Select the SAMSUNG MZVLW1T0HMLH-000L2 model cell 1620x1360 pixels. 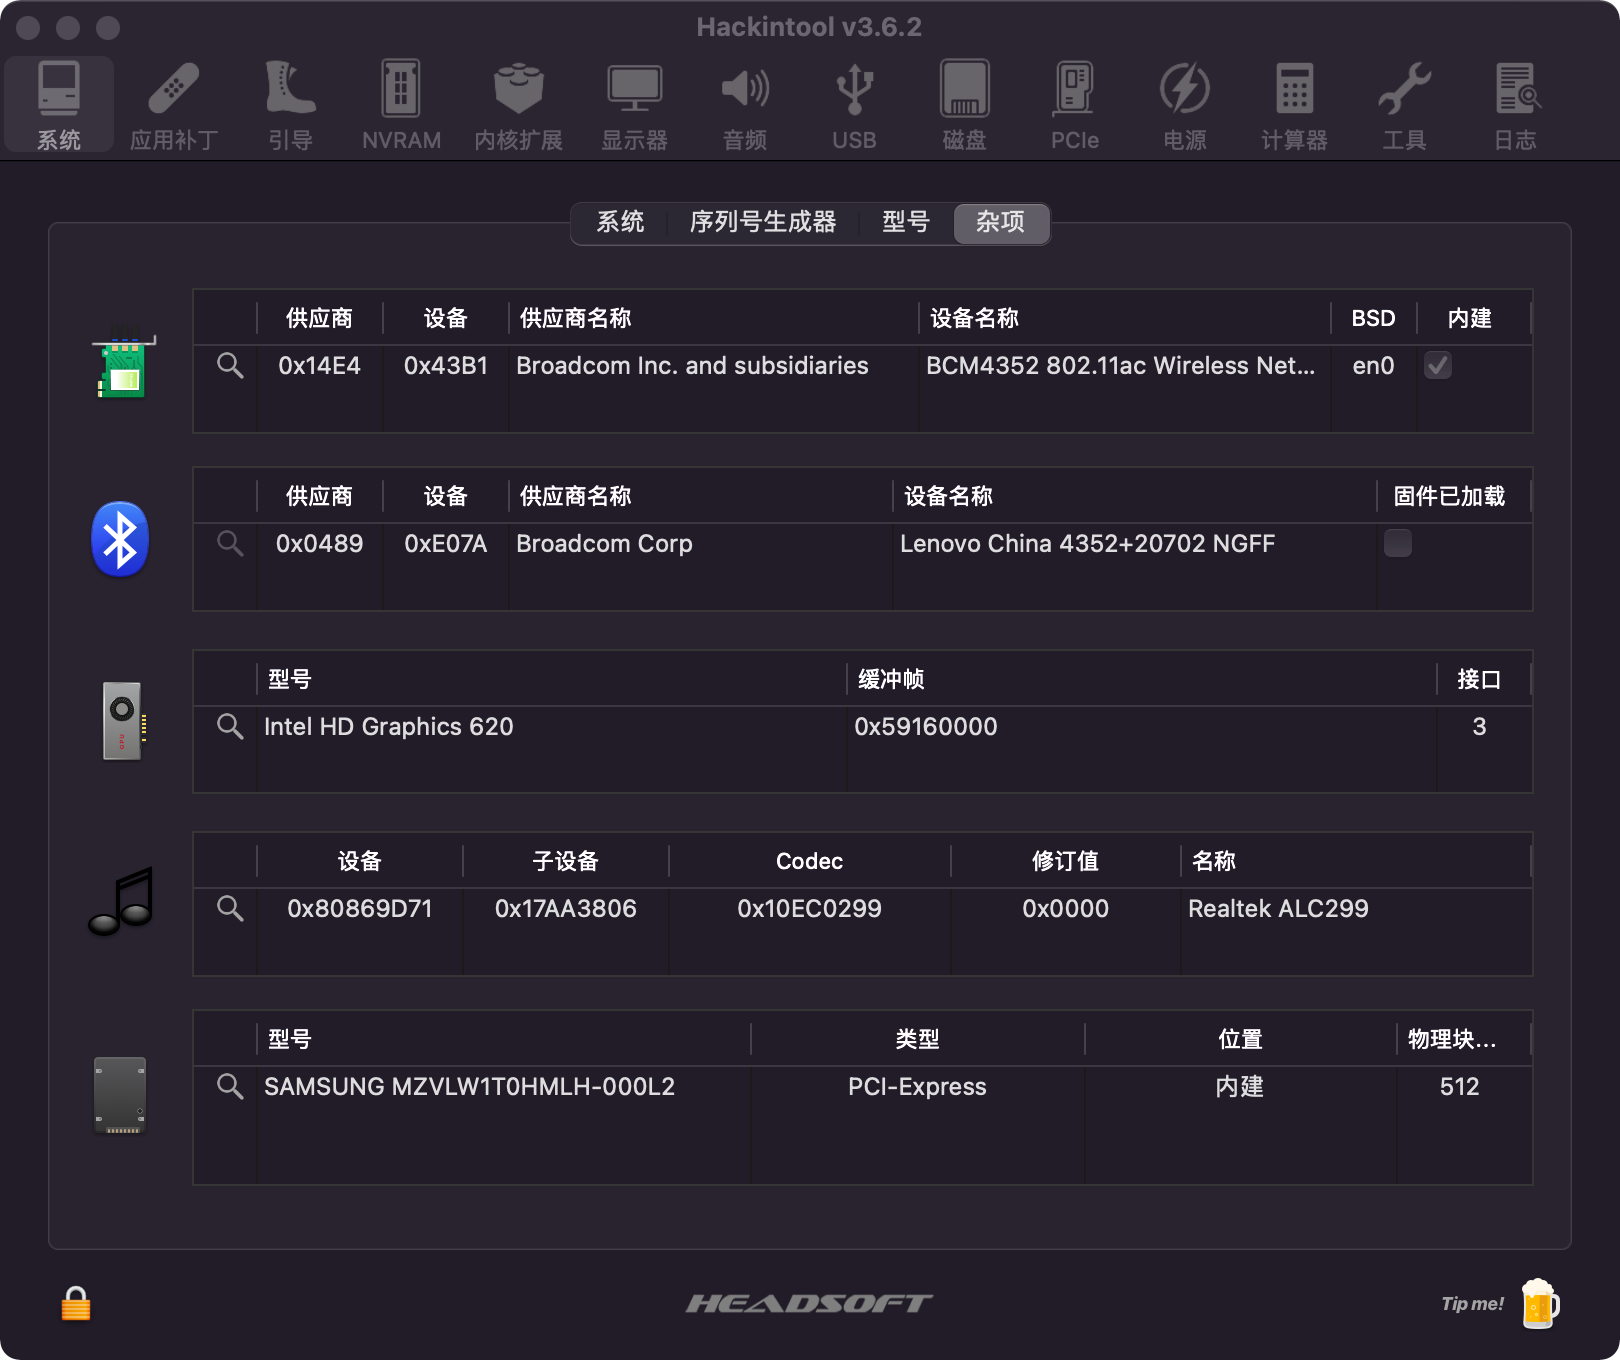[469, 1086]
